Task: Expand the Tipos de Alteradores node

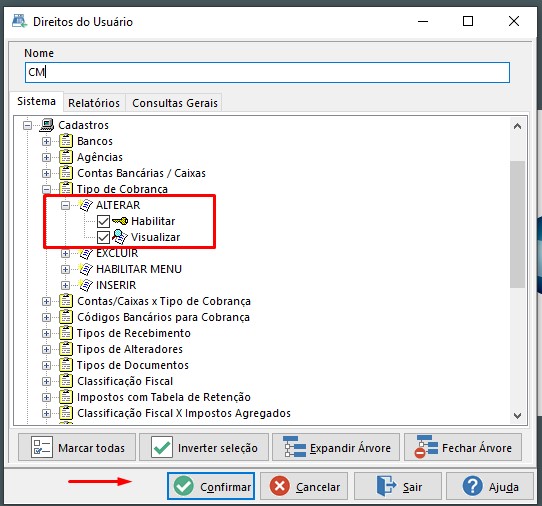Action: [x=46, y=349]
